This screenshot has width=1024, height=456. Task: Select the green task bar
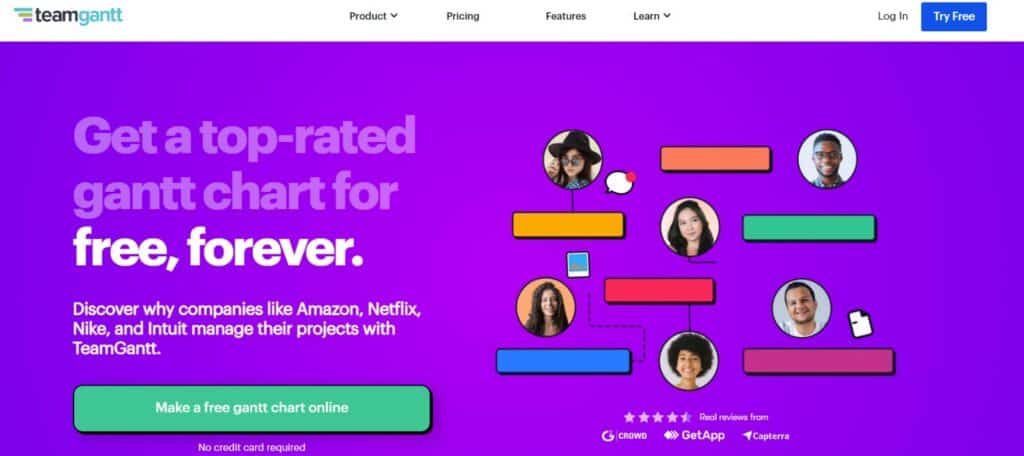[x=809, y=228]
